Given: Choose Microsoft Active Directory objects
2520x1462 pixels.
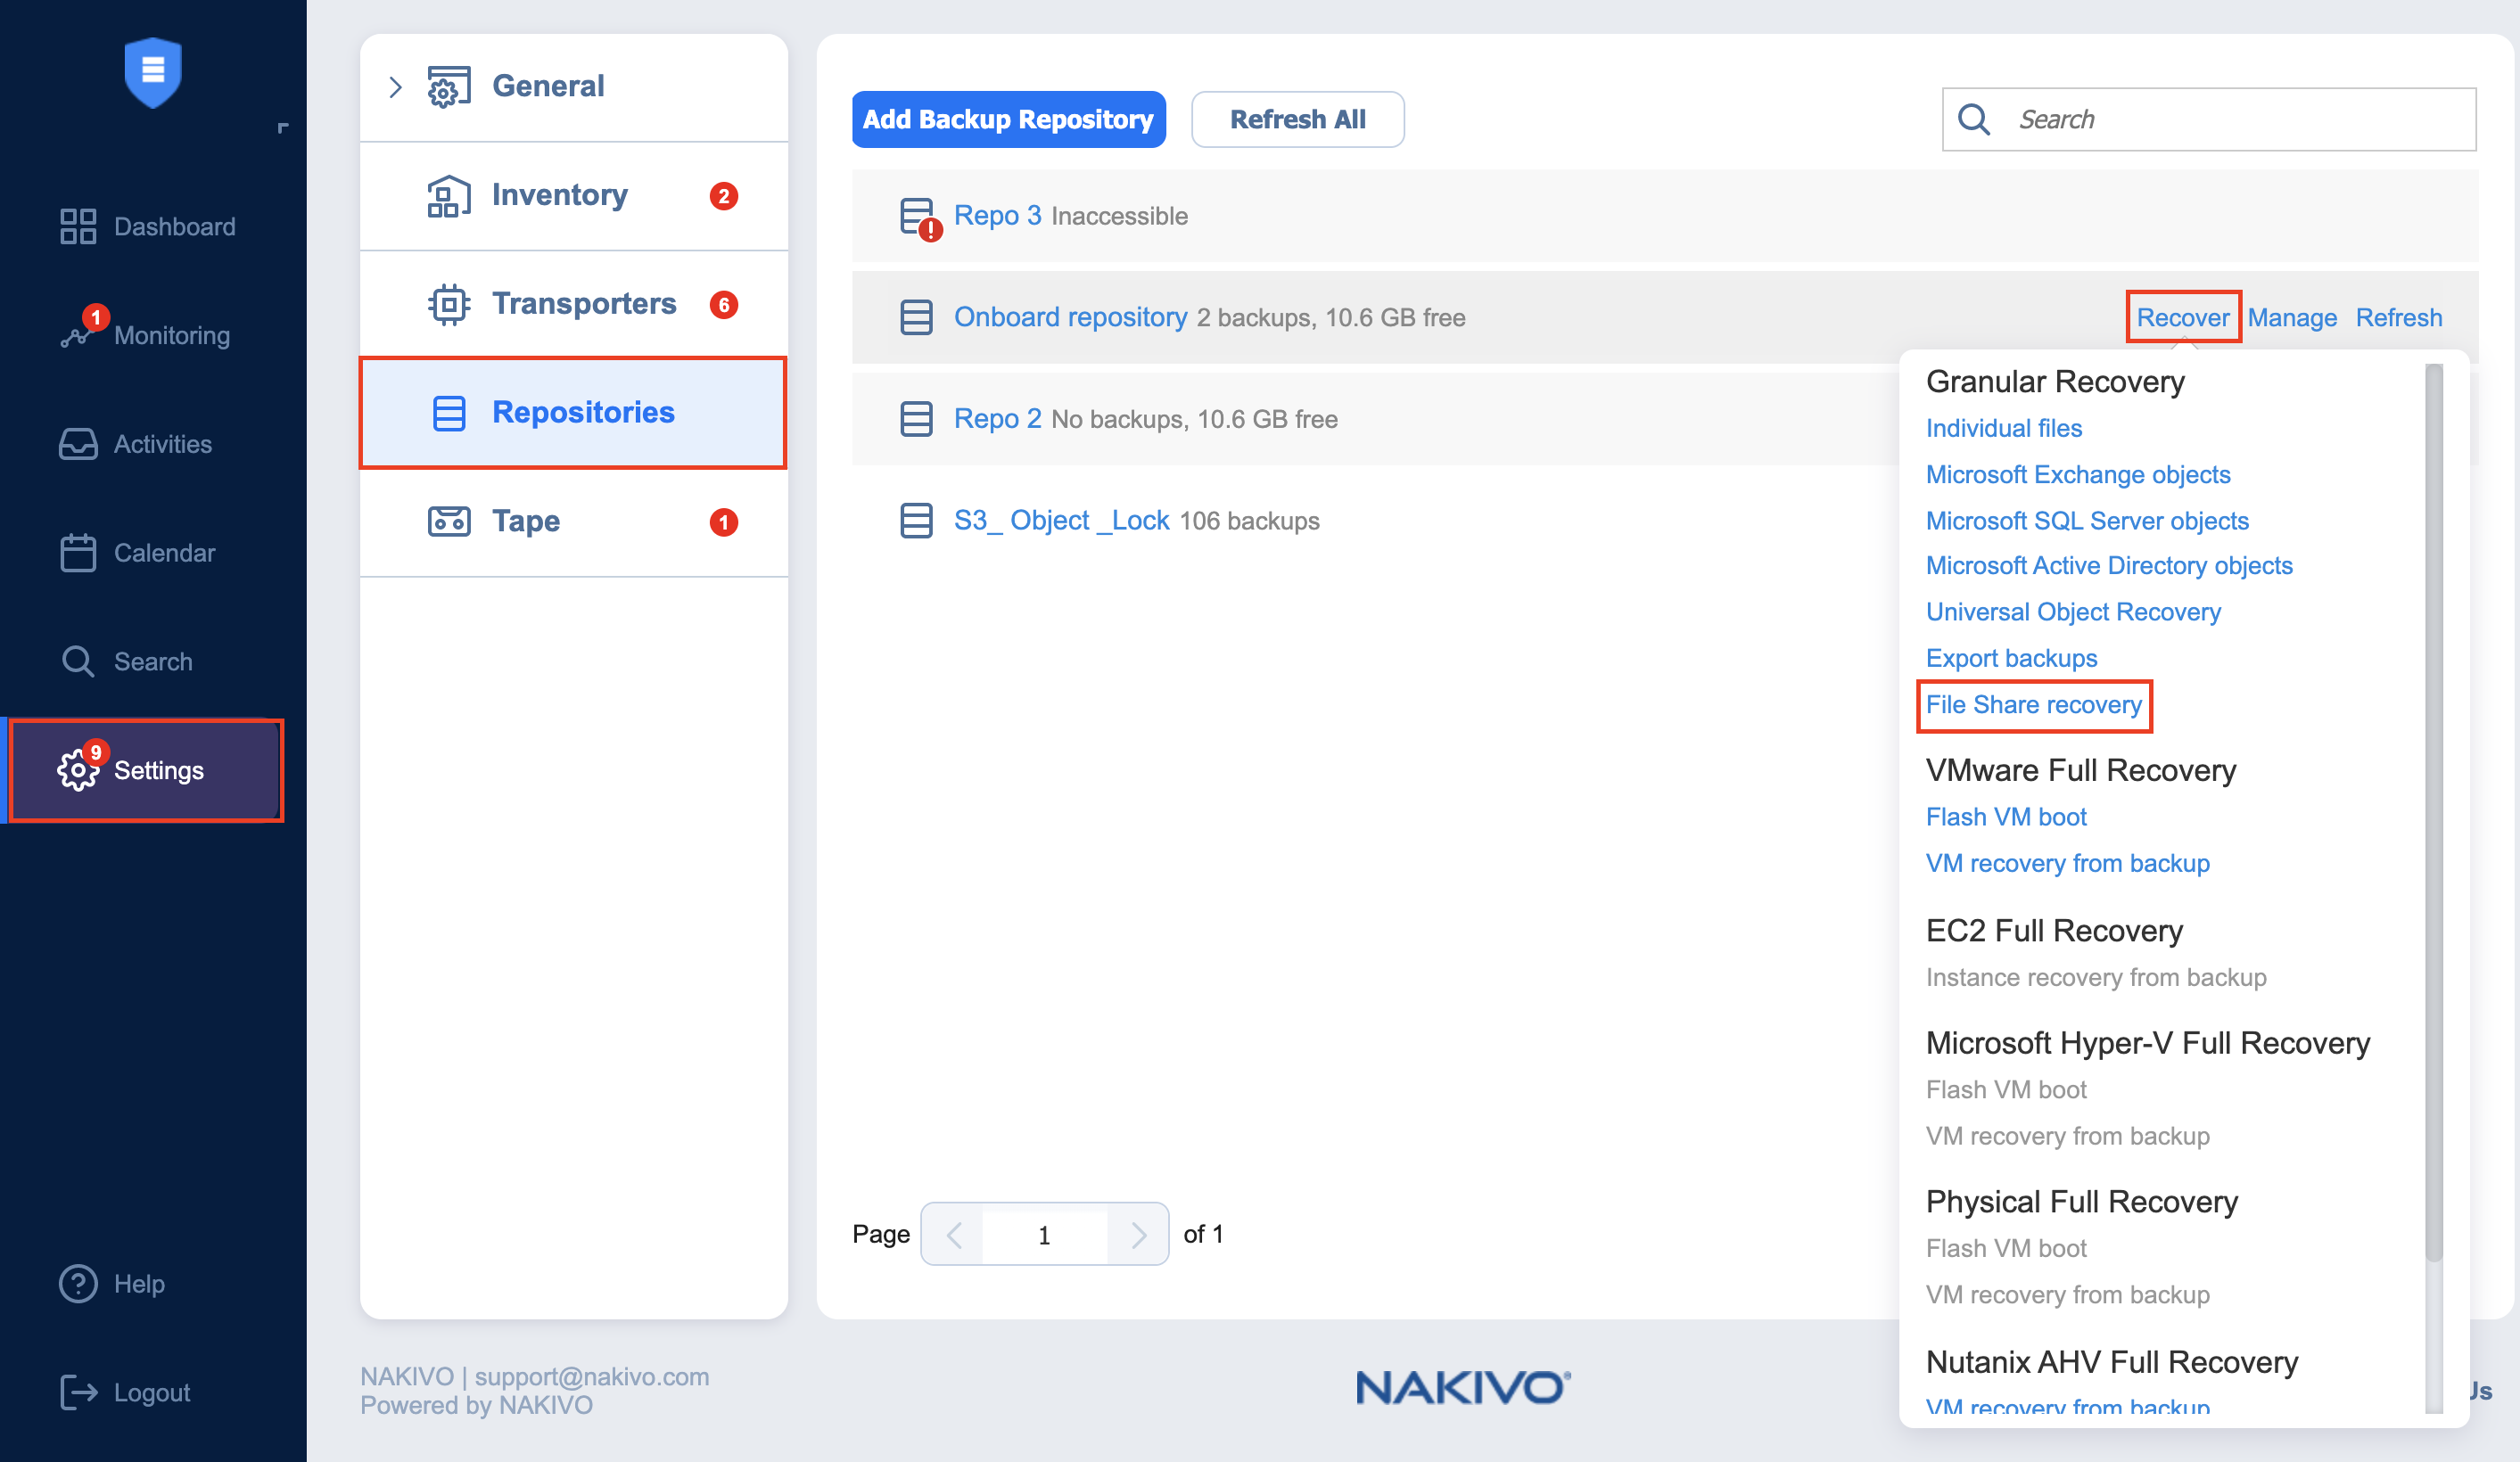Looking at the screenshot, I should click(2109, 565).
